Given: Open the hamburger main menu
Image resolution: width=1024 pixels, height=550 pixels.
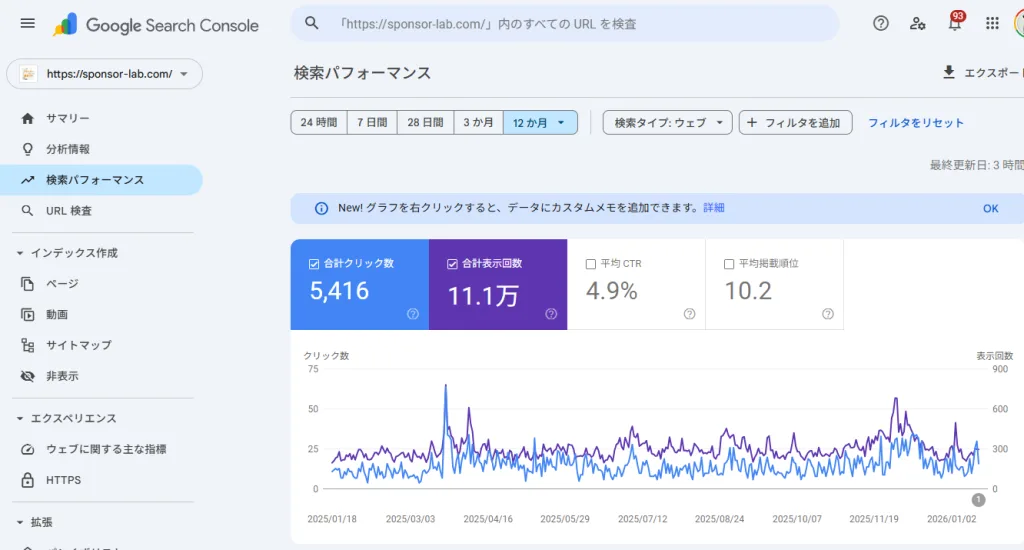Looking at the screenshot, I should 27,24.
